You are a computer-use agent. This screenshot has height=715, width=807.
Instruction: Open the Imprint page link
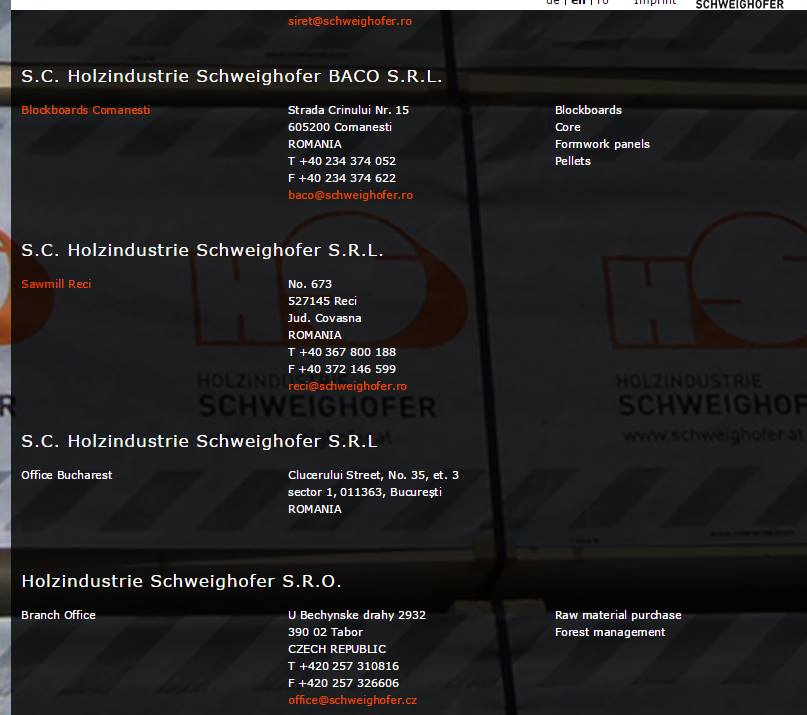[x=655, y=3]
